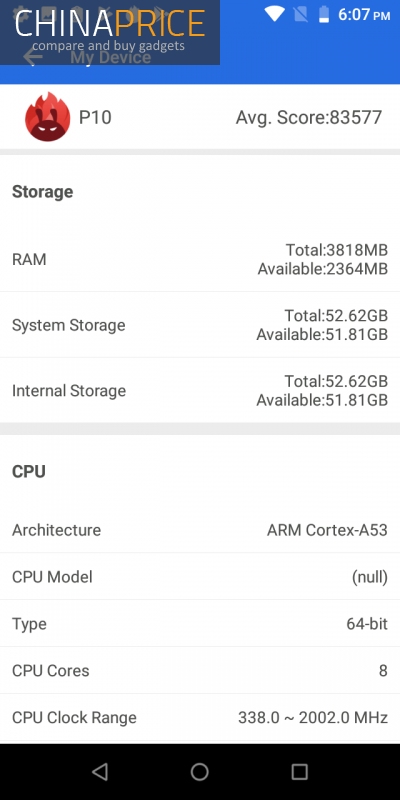Open recent apps with square button
This screenshot has height=800, width=400.
point(299,772)
